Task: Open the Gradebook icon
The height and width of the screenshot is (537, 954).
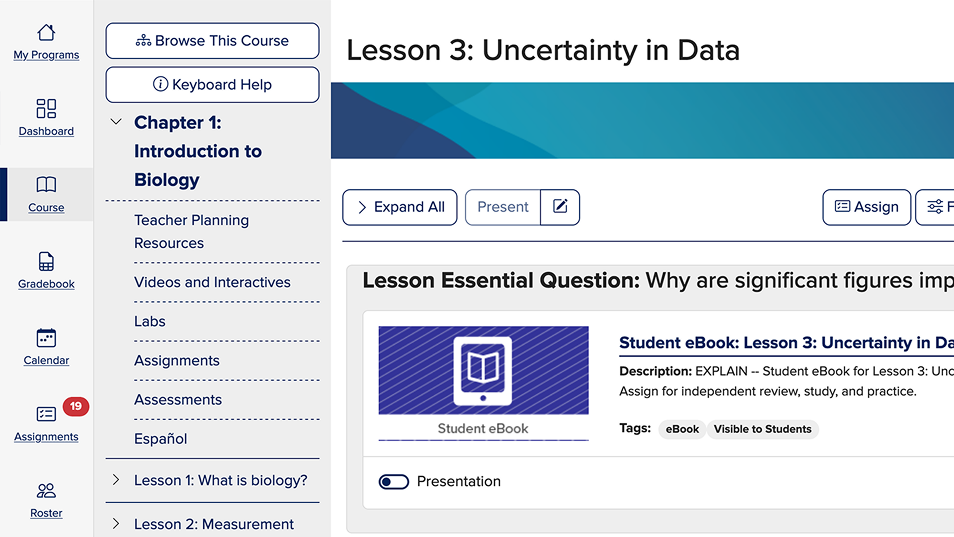Action: tap(46, 262)
